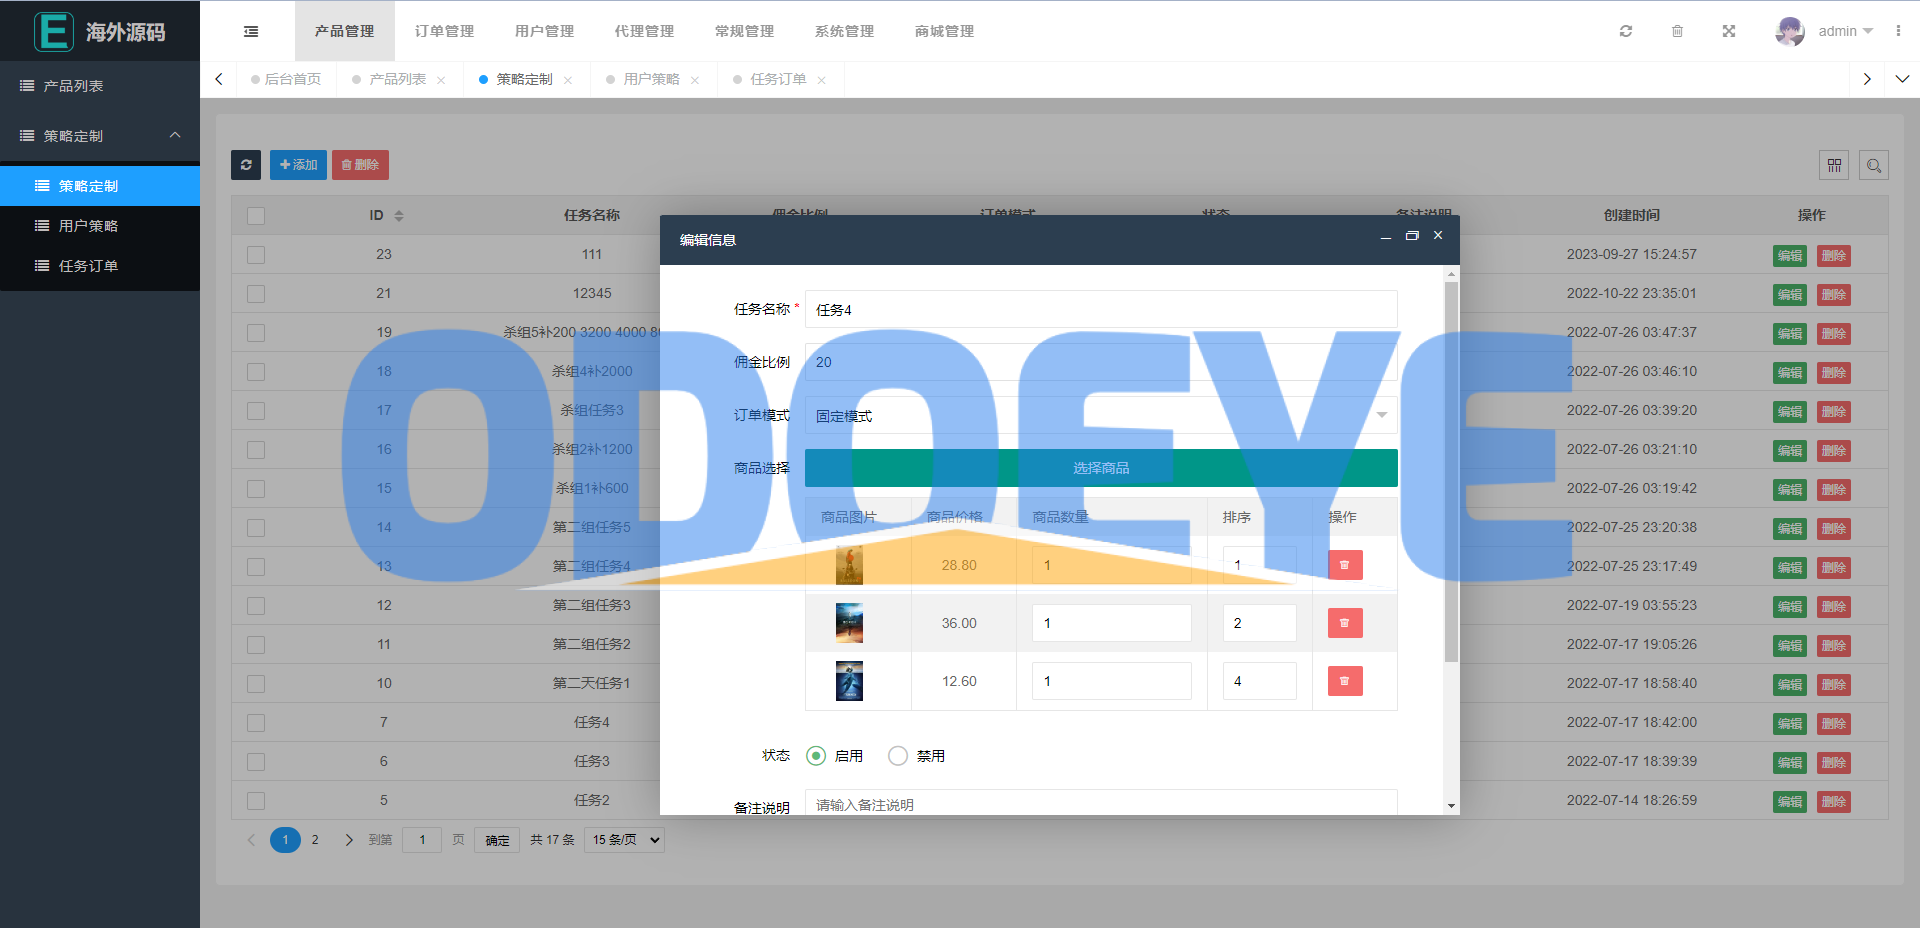Go to pagination page 2
This screenshot has width=1920, height=928.
[x=315, y=840]
